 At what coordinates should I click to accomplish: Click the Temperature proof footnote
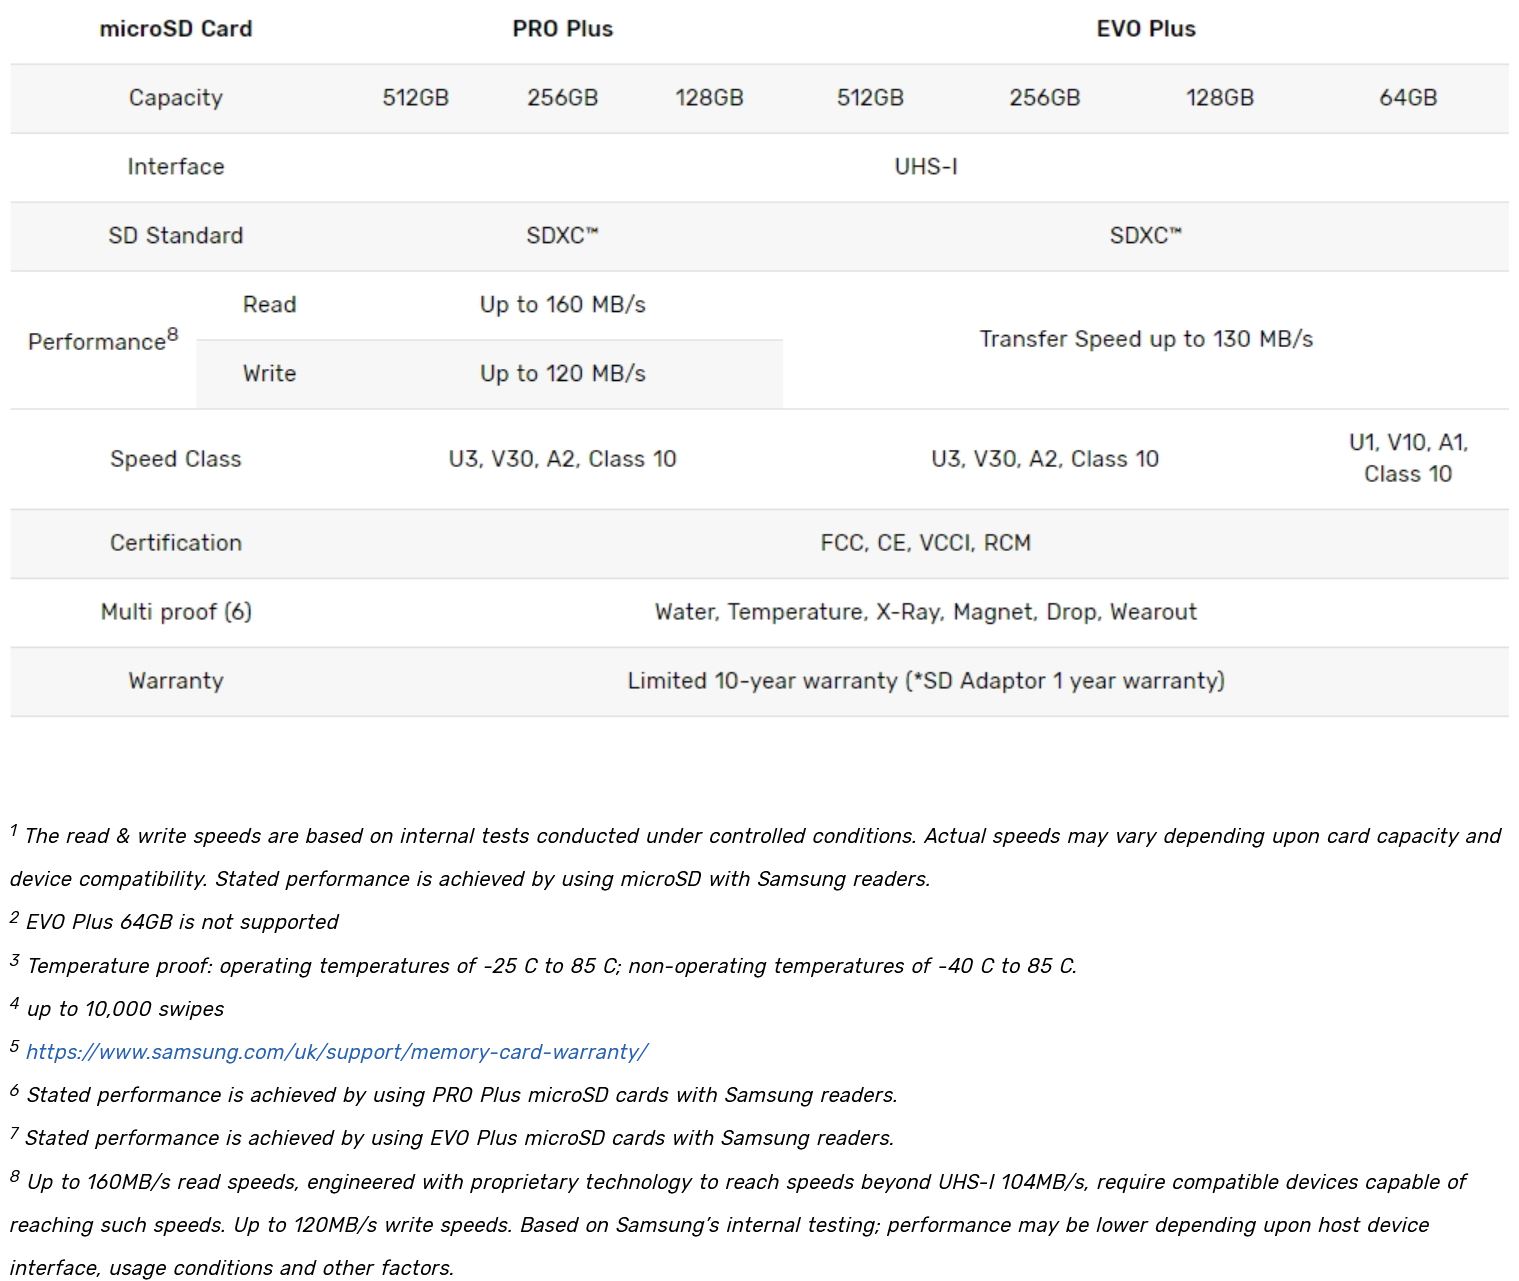click(x=544, y=966)
